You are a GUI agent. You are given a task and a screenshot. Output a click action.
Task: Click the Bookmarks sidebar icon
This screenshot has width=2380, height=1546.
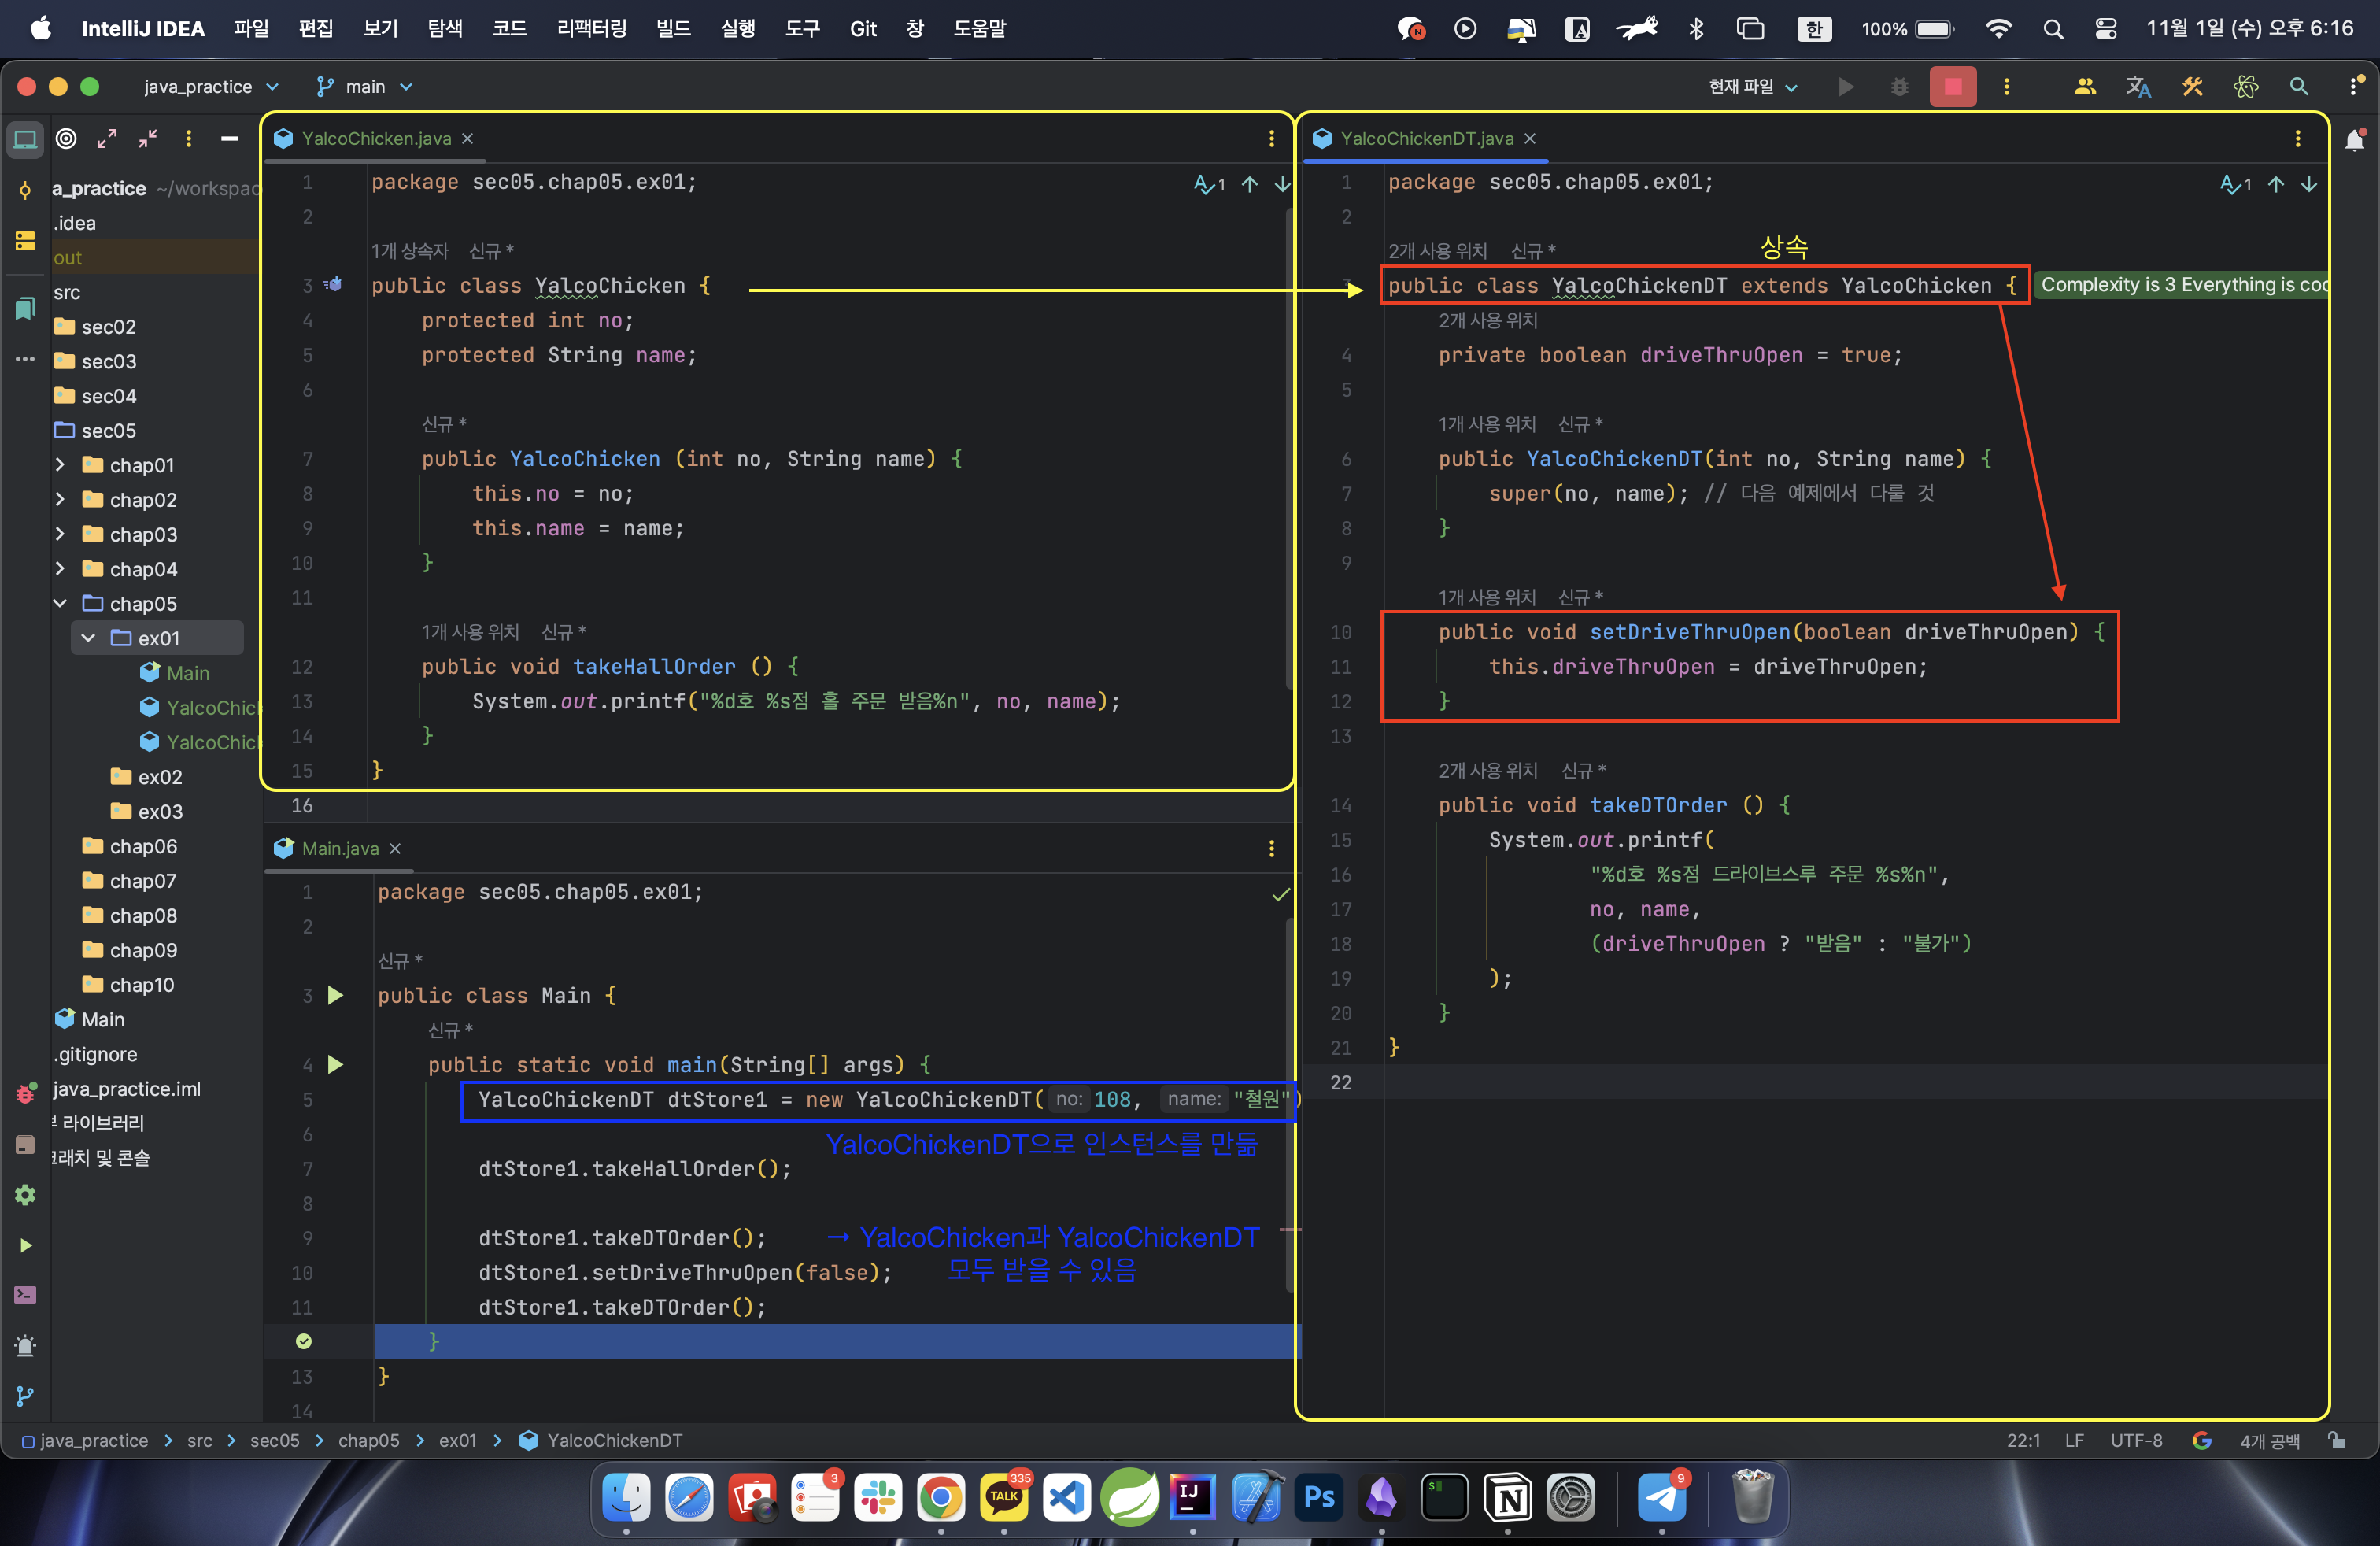[x=25, y=308]
